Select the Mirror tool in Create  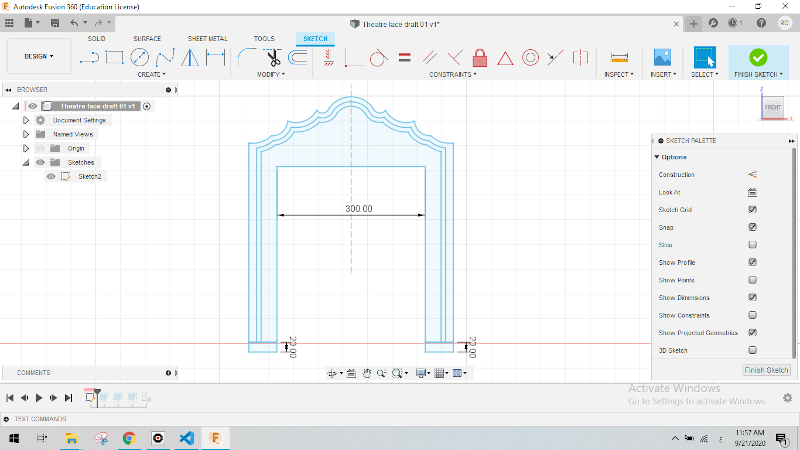(190, 58)
